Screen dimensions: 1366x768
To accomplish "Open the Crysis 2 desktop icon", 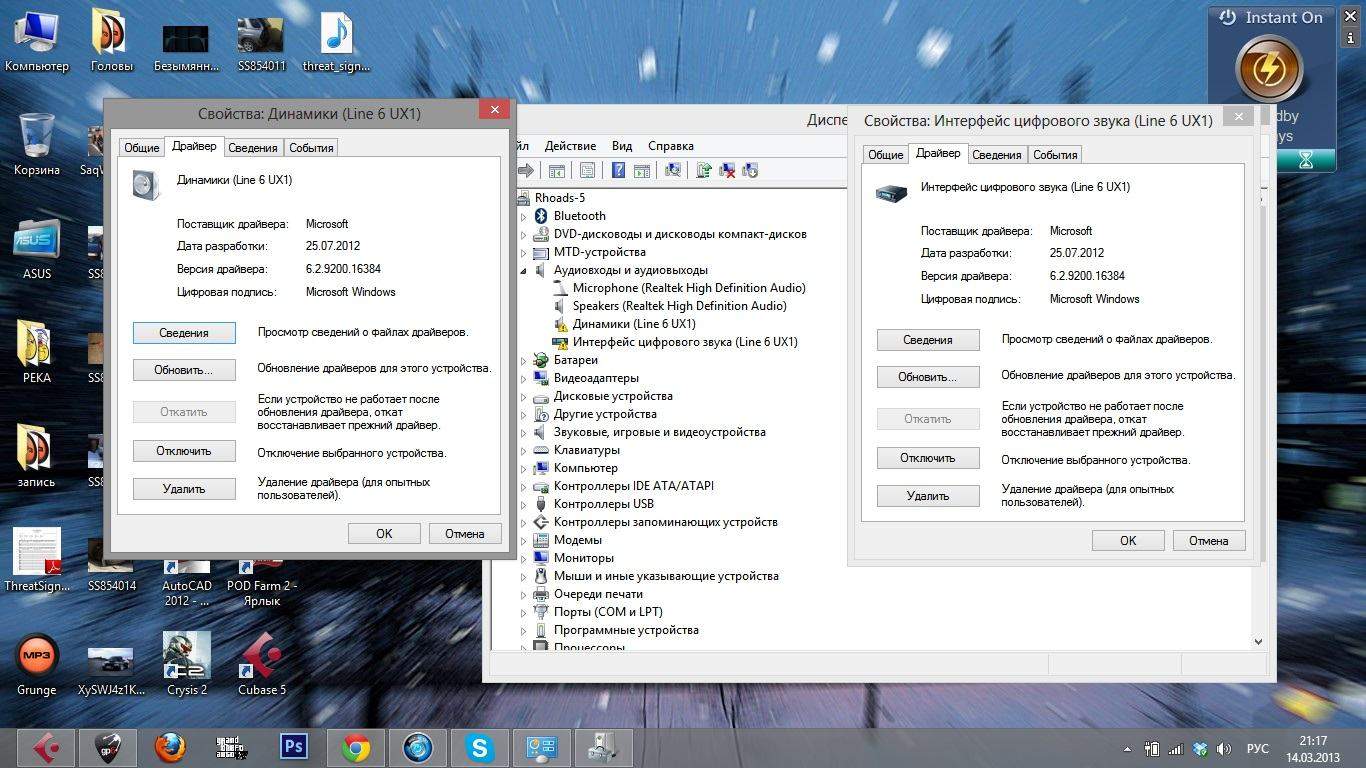I will click(187, 655).
